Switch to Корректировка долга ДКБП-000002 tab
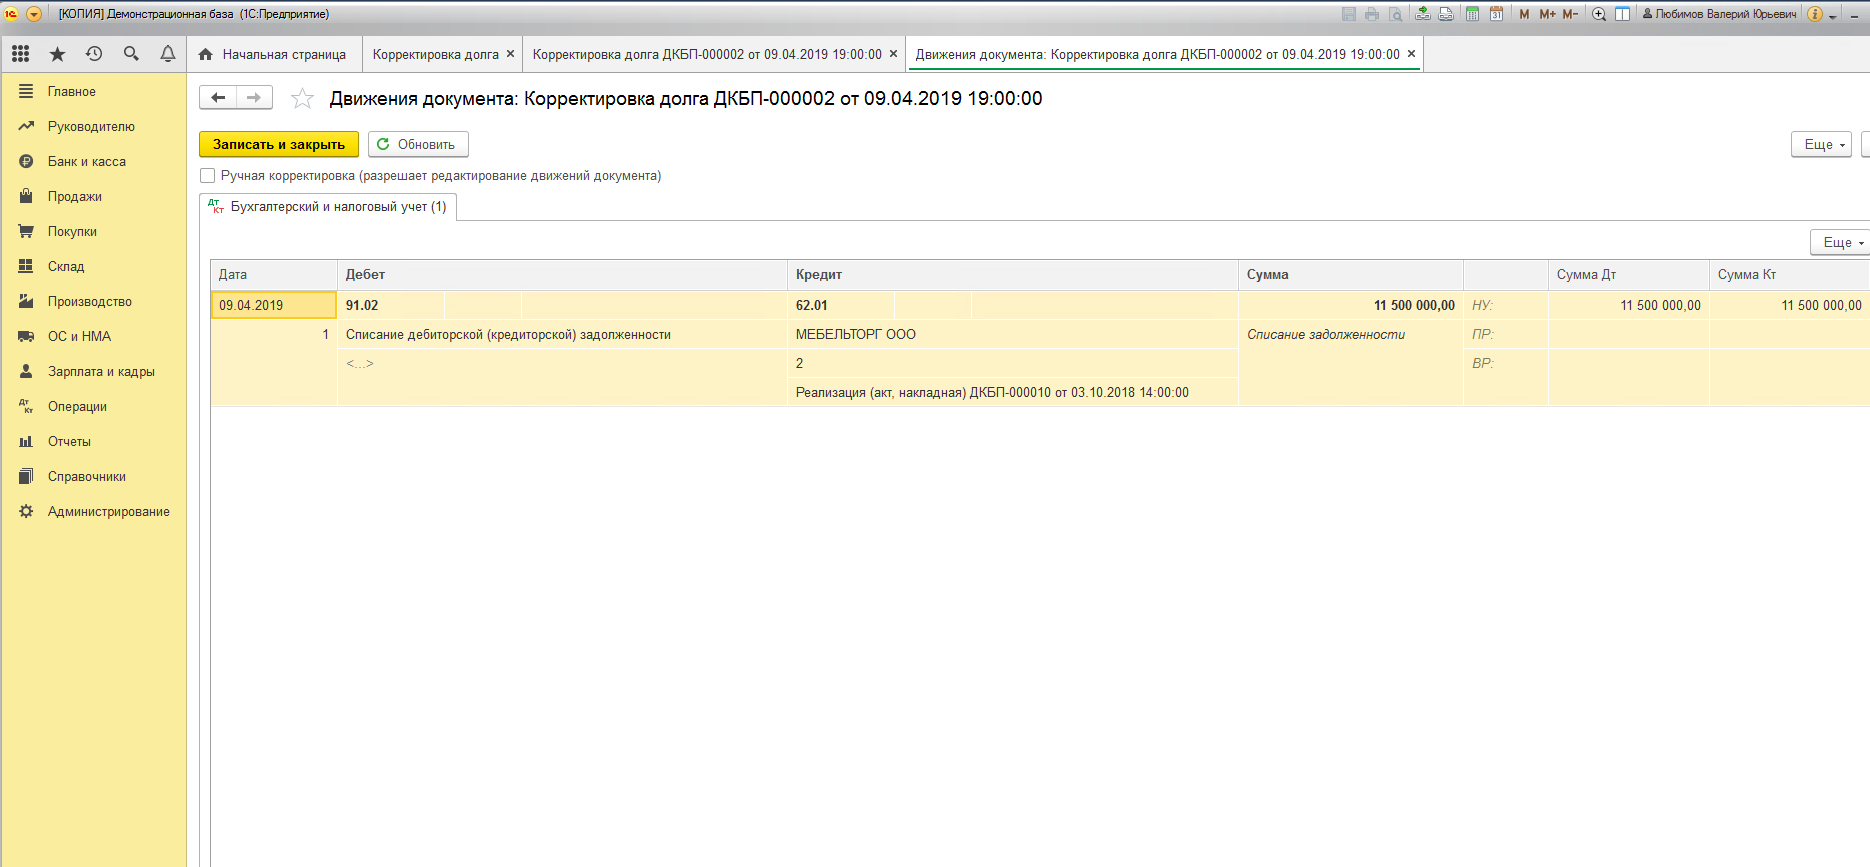 point(707,54)
